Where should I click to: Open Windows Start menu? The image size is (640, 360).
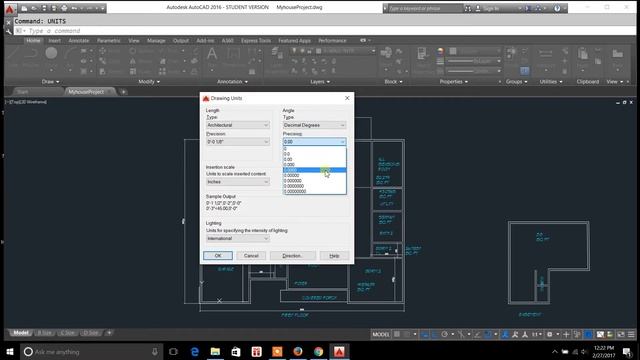(10, 351)
